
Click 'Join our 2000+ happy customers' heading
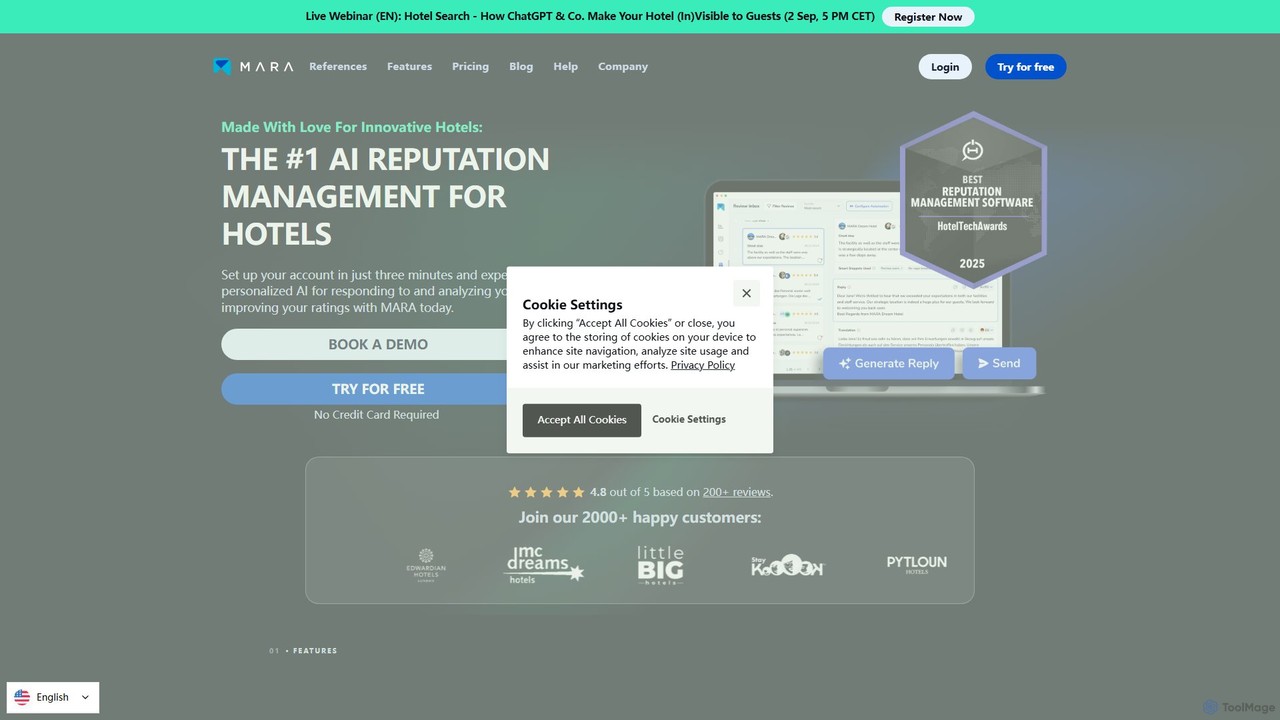coord(640,517)
